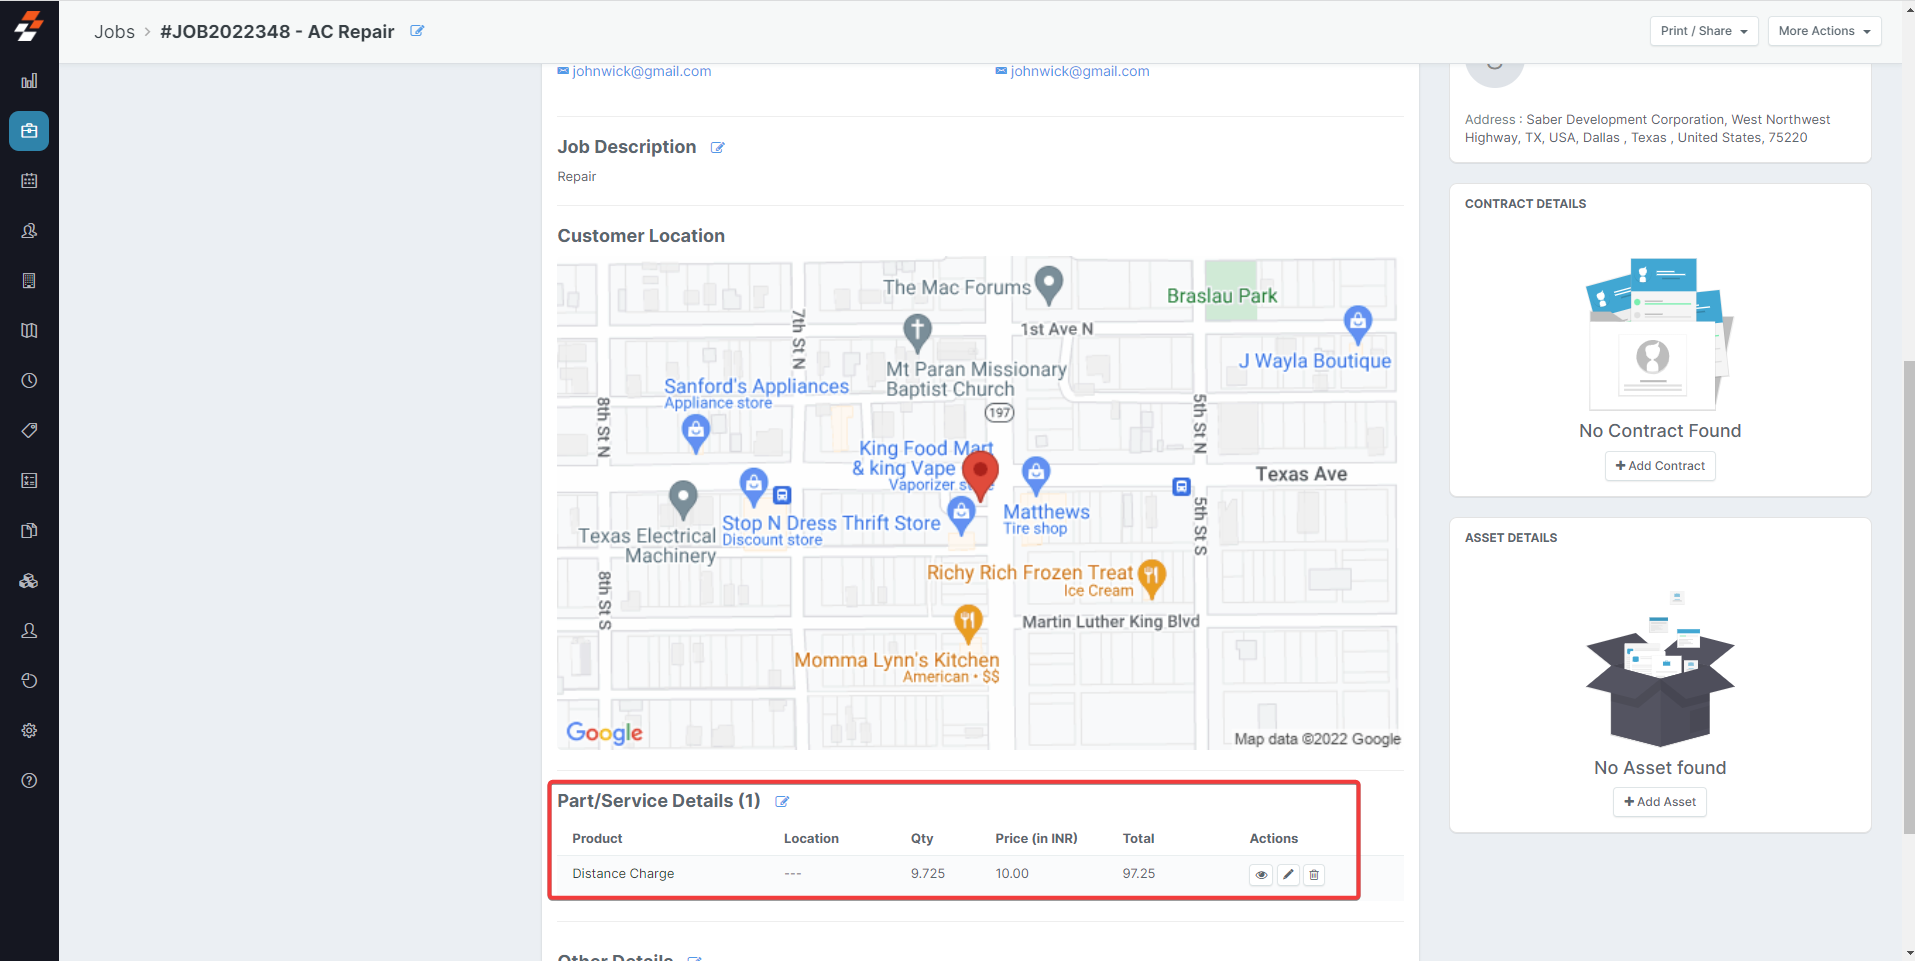This screenshot has height=961, width=1915.
Task: Click the Google logo on the map
Action: point(604,733)
